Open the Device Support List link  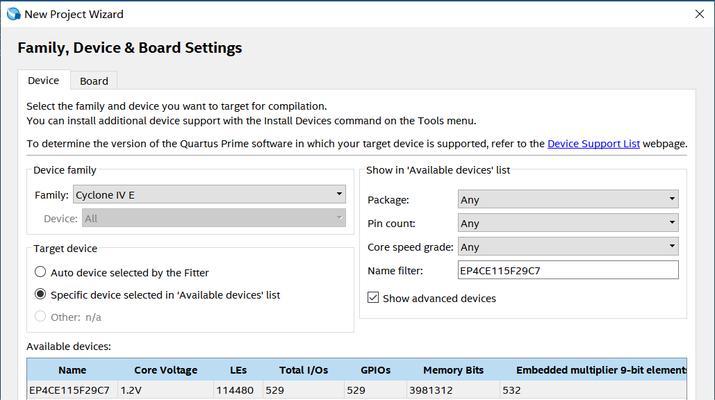pos(593,144)
